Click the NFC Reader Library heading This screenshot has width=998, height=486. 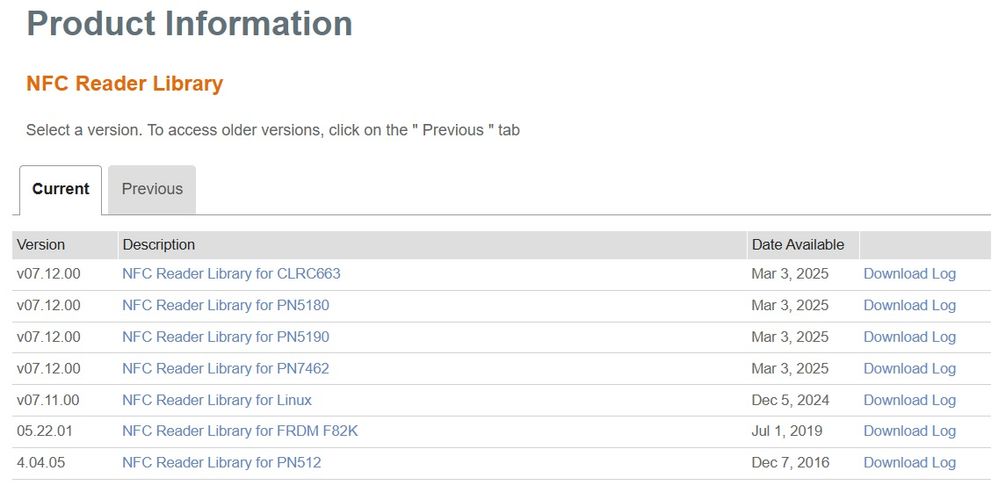tap(124, 84)
